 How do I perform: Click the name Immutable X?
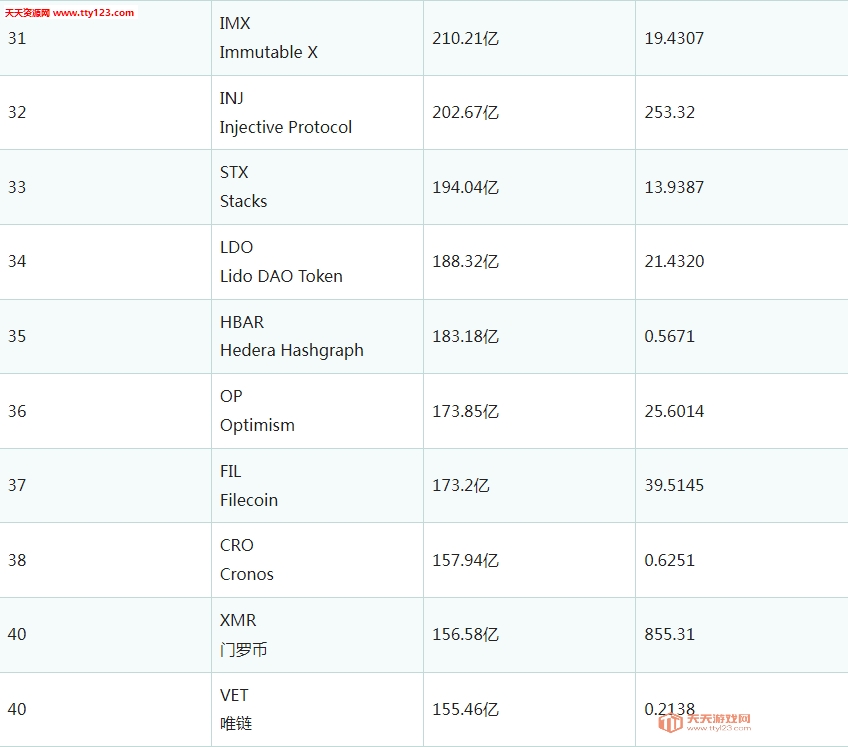pos(269,52)
